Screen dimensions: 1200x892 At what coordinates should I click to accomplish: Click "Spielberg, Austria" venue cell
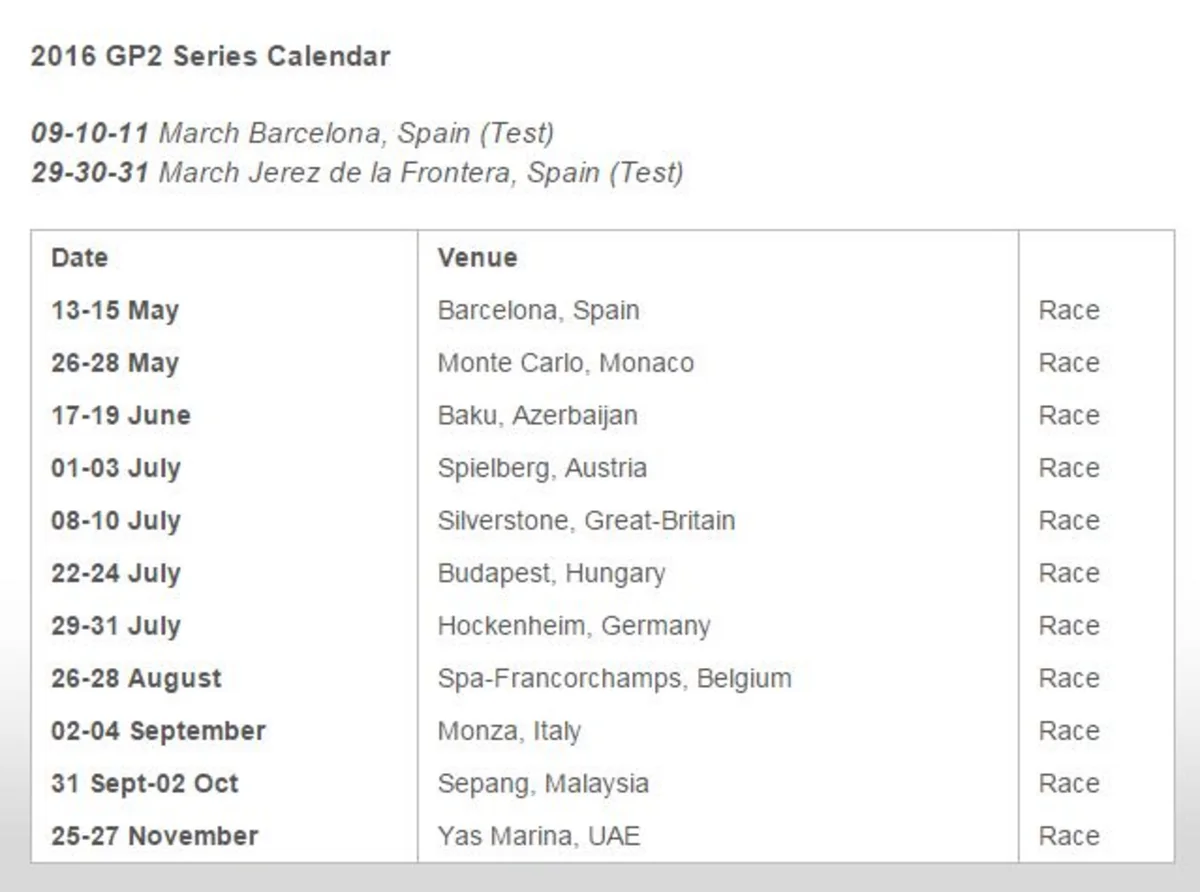(542, 468)
